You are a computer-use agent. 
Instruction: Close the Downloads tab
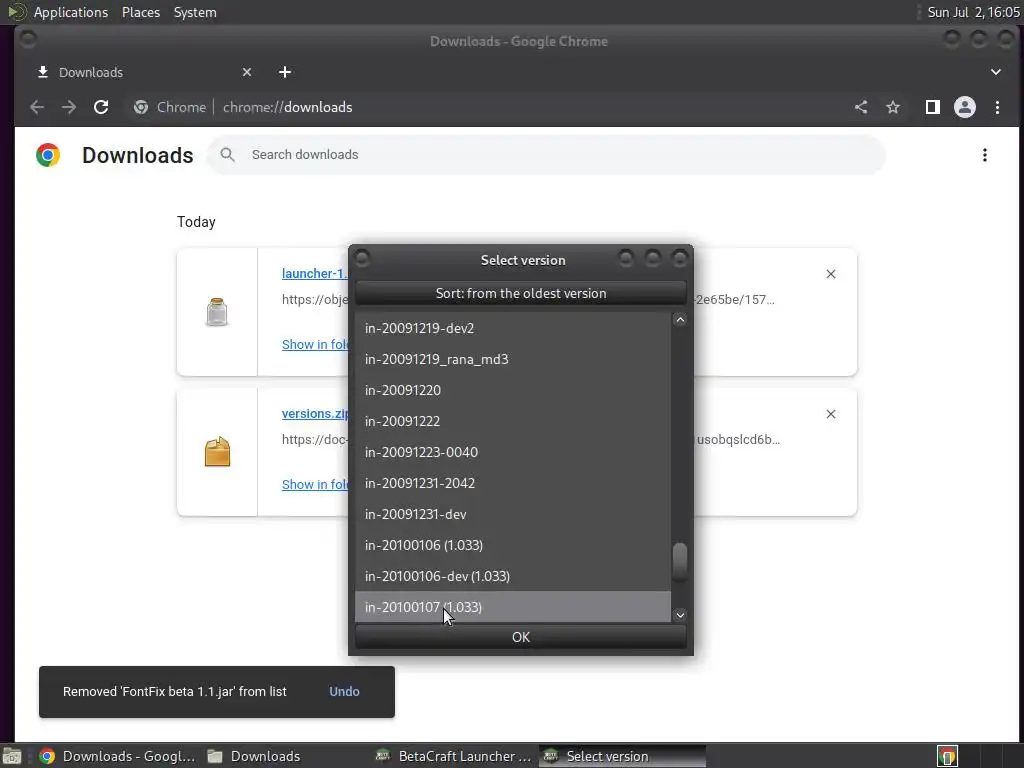pos(247,72)
